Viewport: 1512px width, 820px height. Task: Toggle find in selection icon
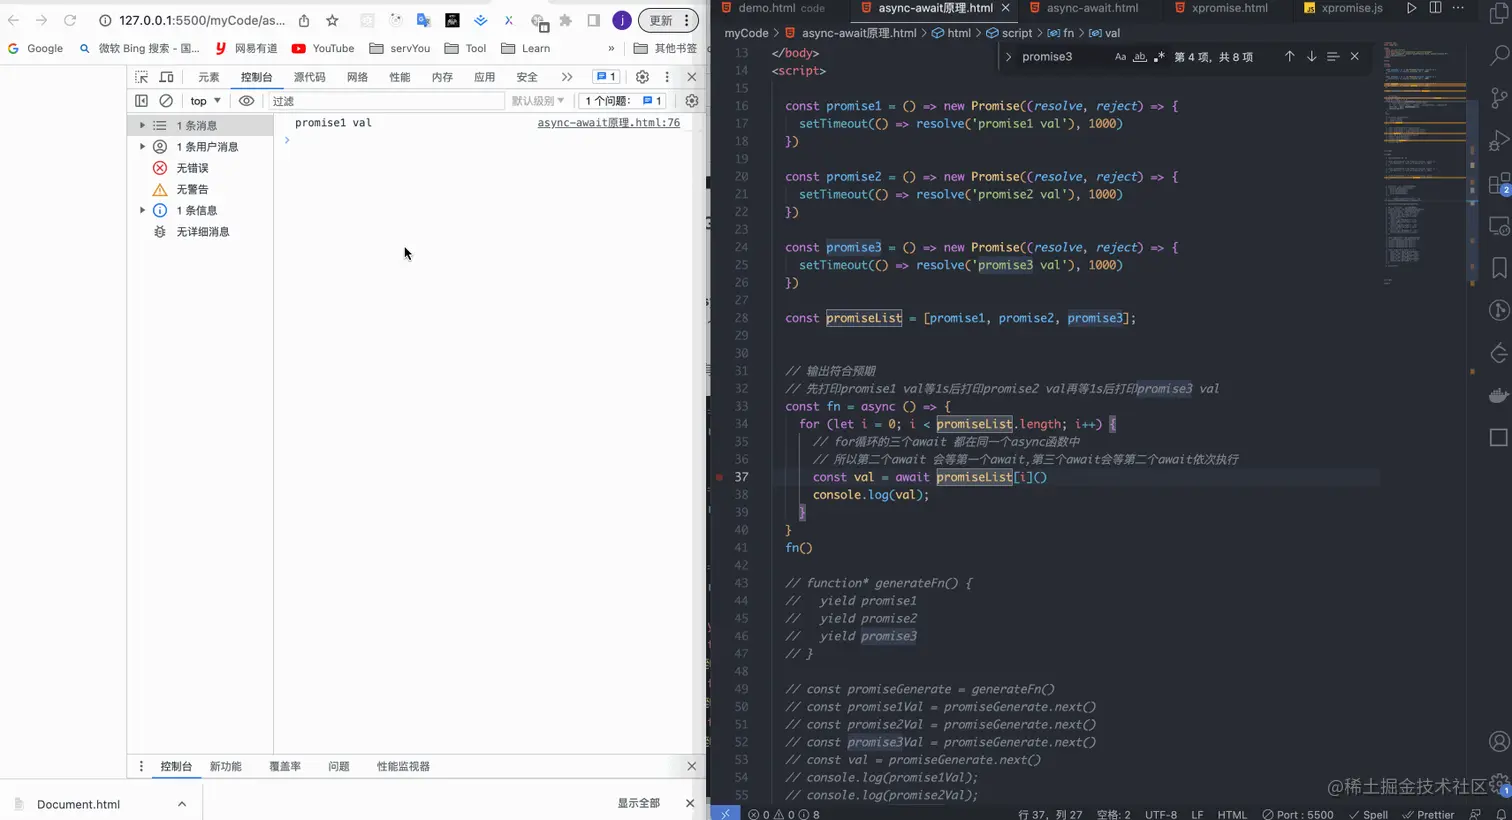(1333, 57)
